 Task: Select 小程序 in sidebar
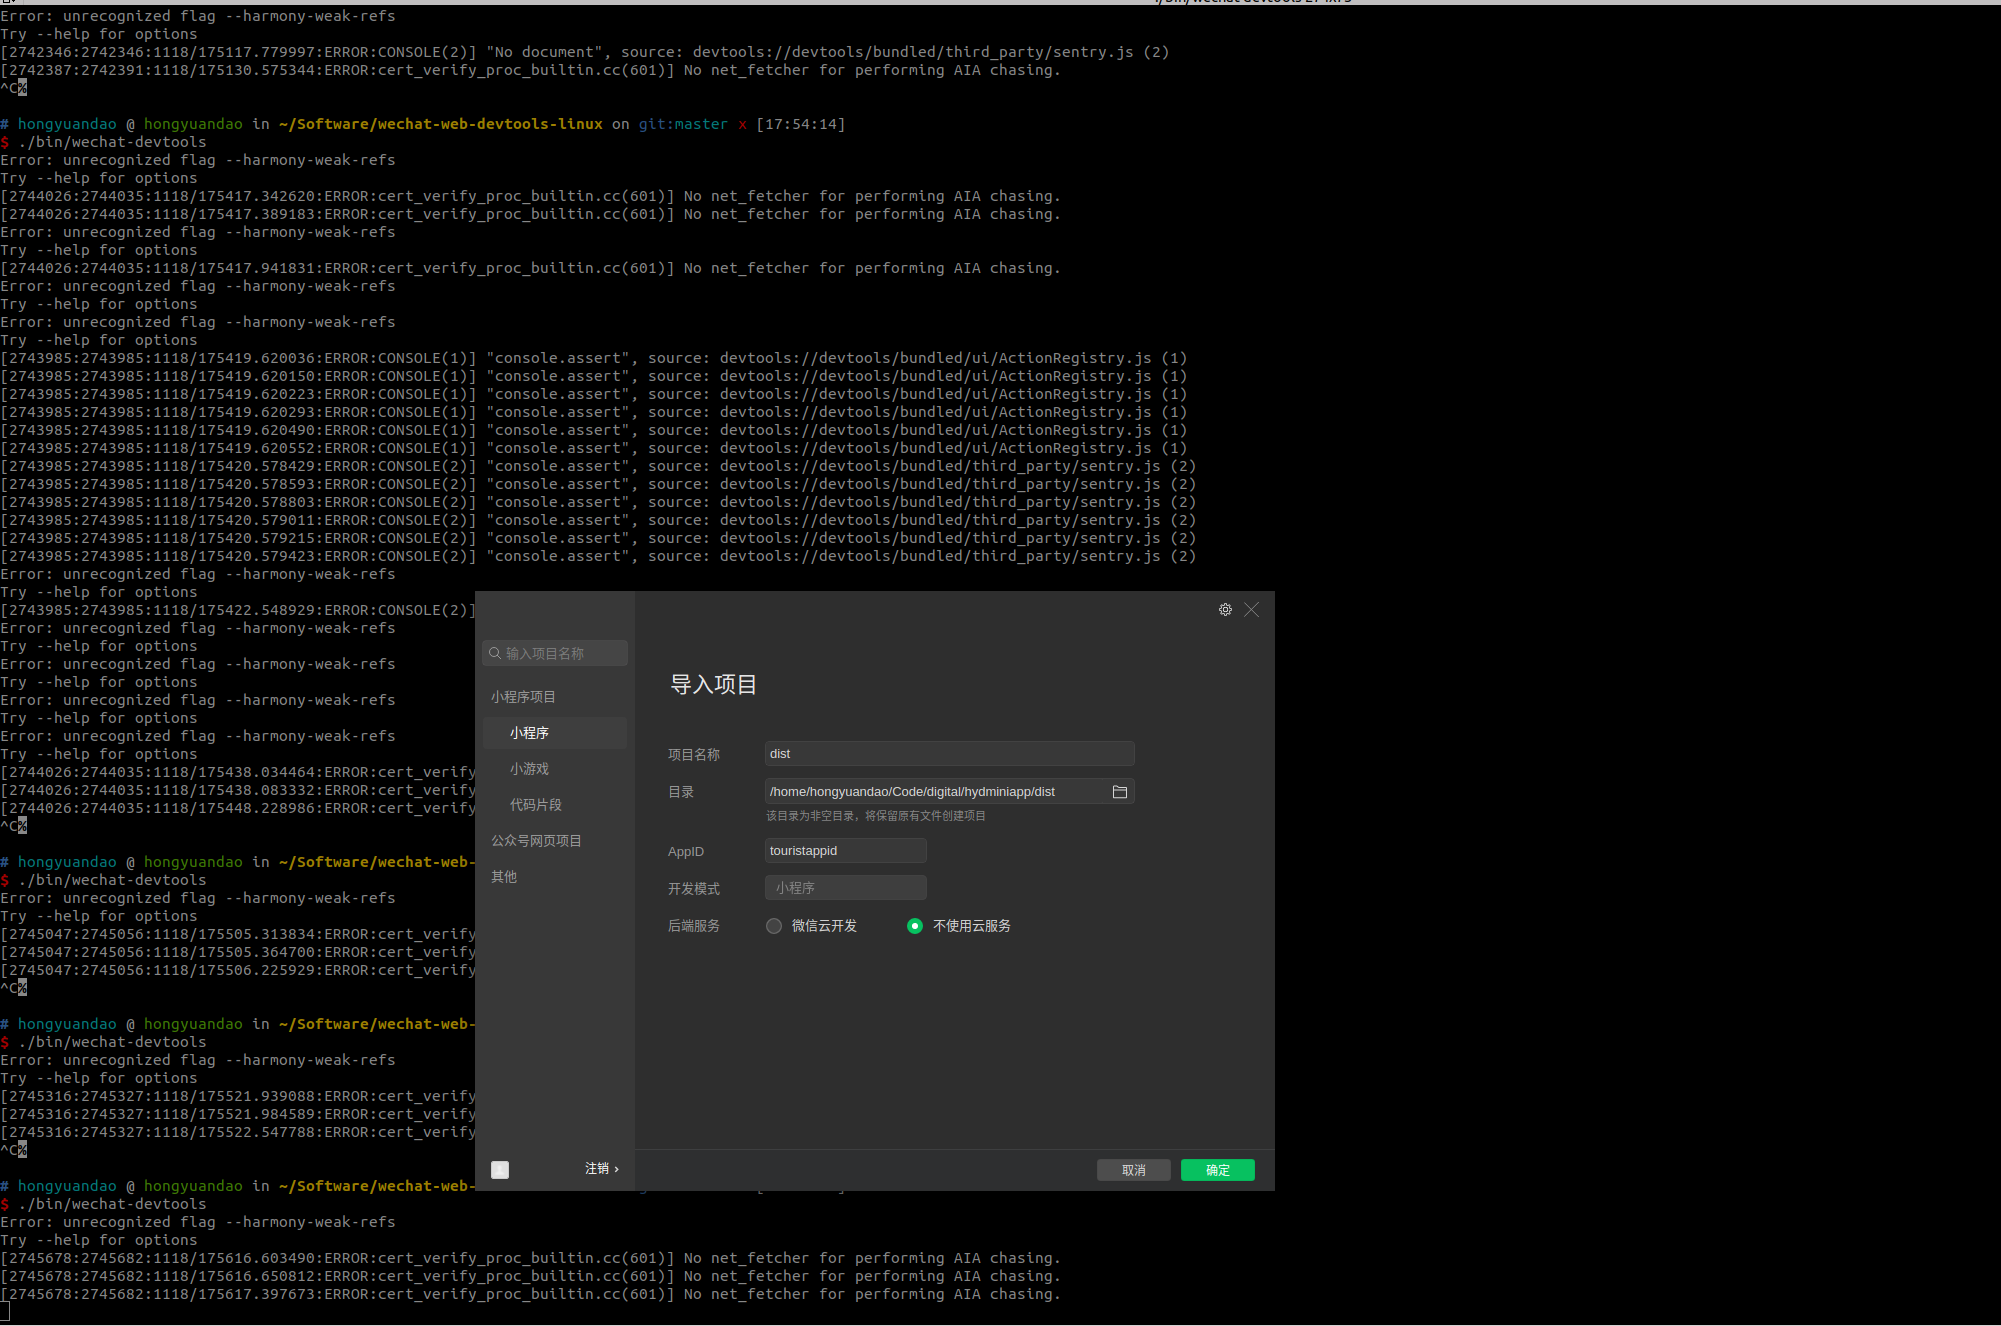pos(554,733)
